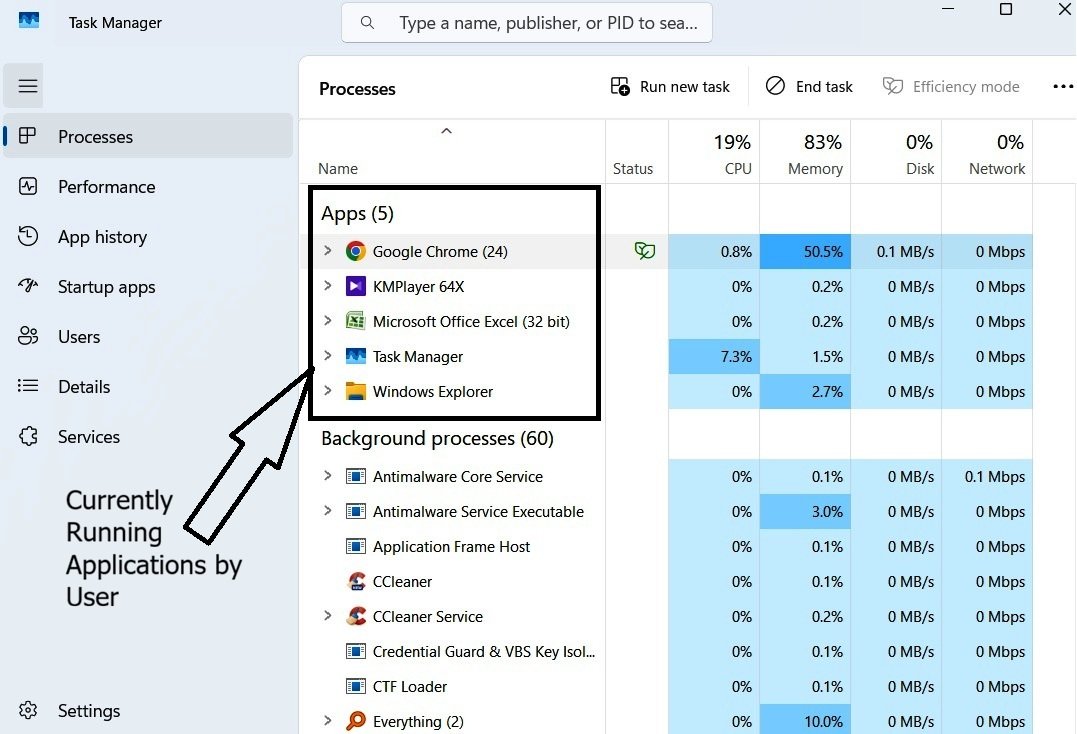This screenshot has height=734, width=1077.
Task: Click the Credential Guard process icon
Action: tap(356, 652)
